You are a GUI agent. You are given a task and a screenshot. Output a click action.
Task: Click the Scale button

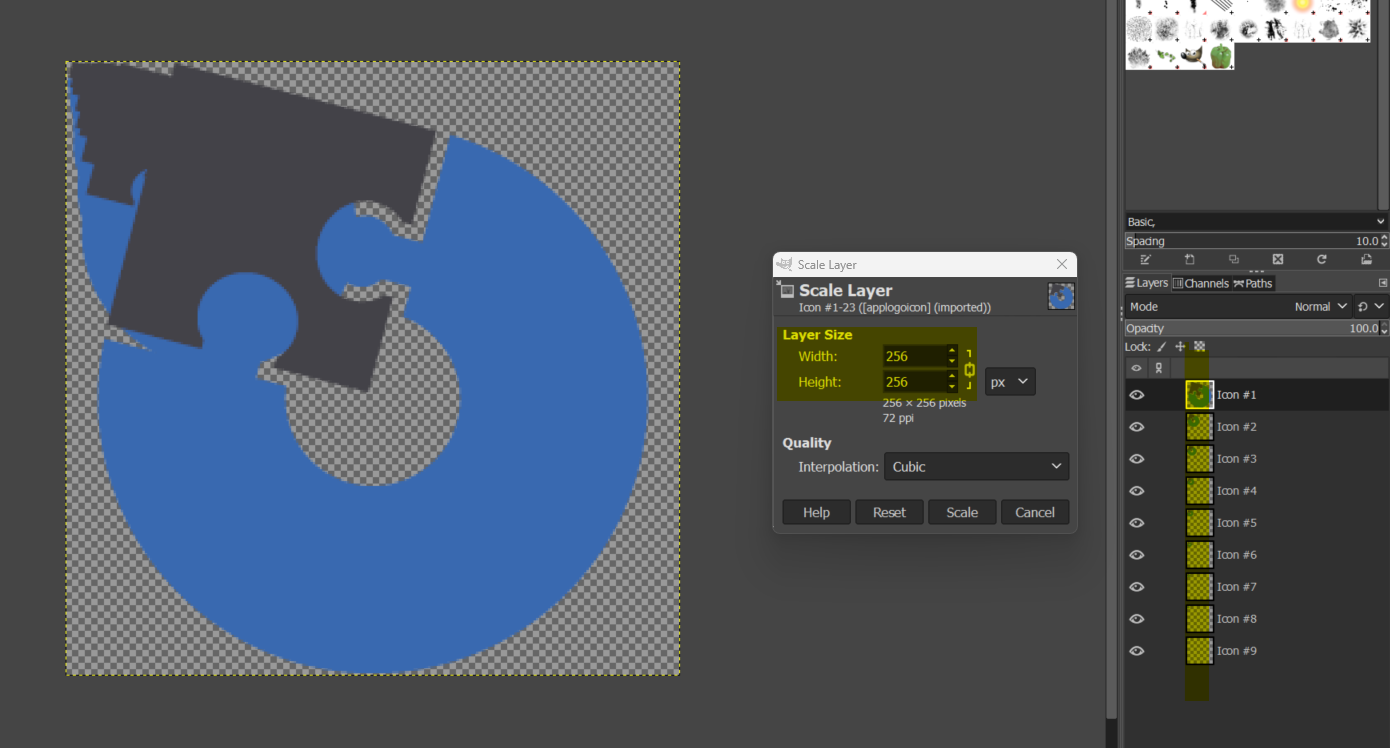tap(962, 512)
